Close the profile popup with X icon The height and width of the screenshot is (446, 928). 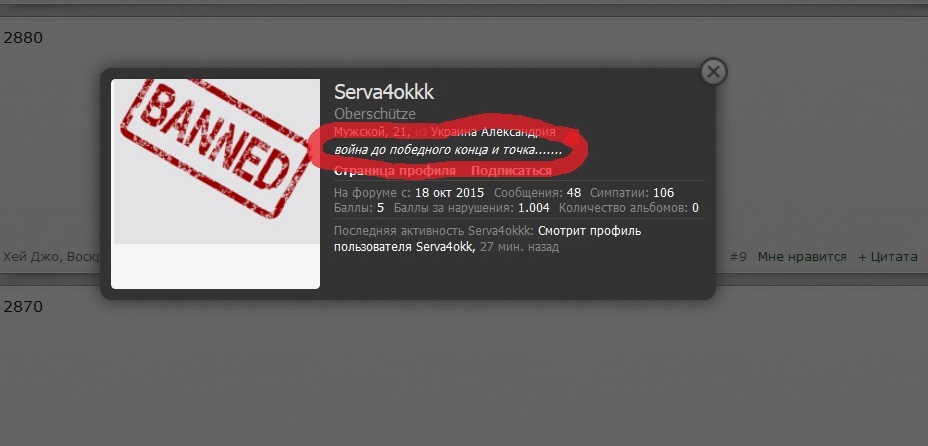(x=714, y=72)
